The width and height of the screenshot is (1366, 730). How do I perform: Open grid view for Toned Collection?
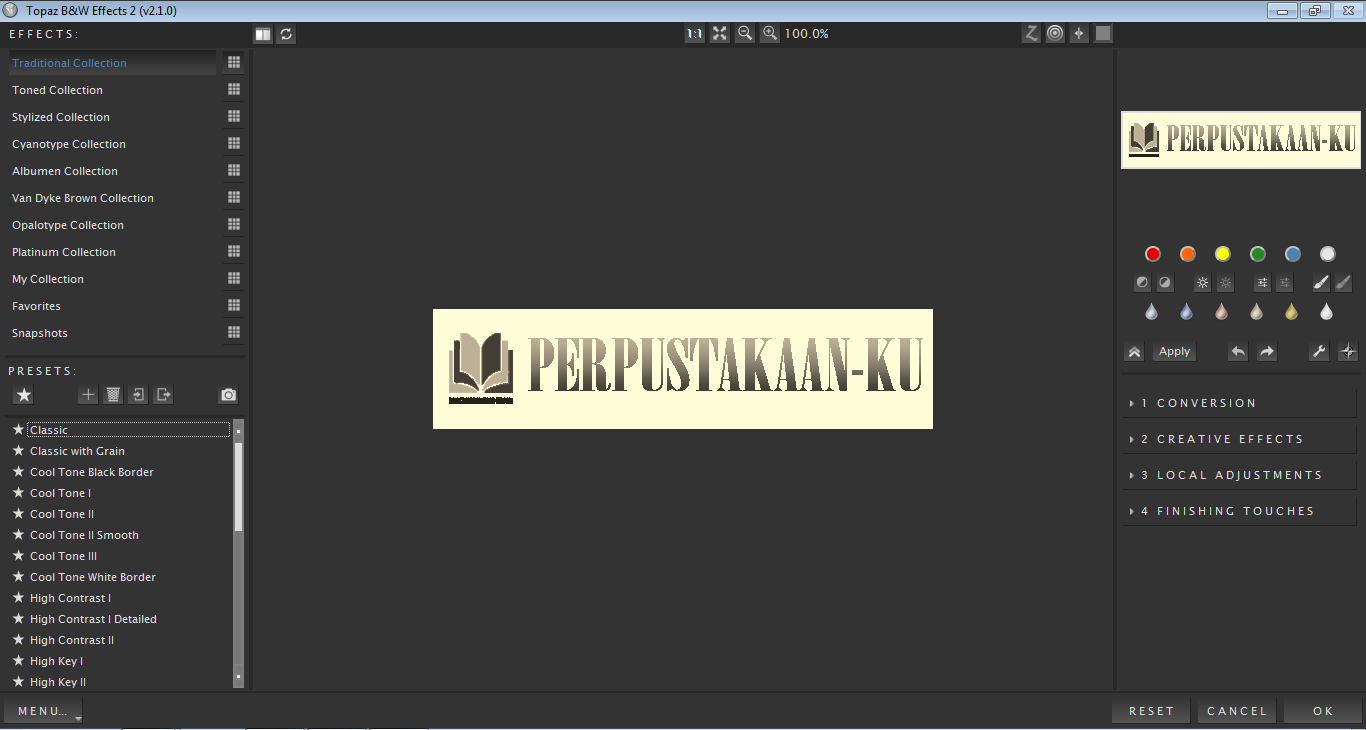(x=234, y=89)
